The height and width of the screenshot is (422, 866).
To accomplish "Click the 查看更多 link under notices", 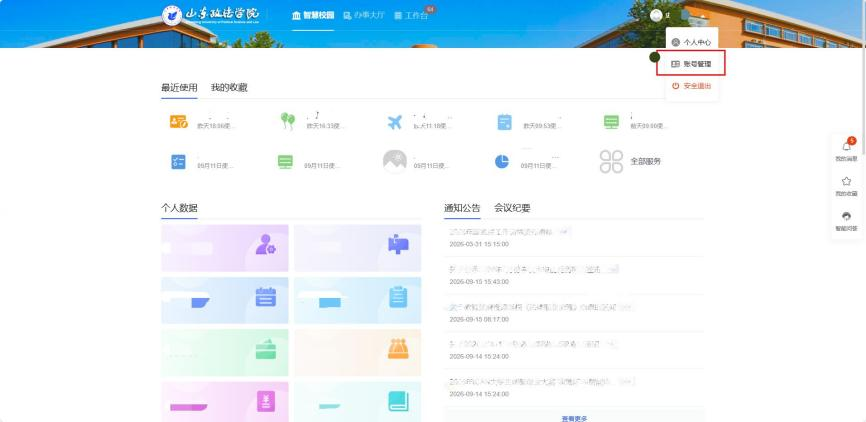I will [574, 418].
